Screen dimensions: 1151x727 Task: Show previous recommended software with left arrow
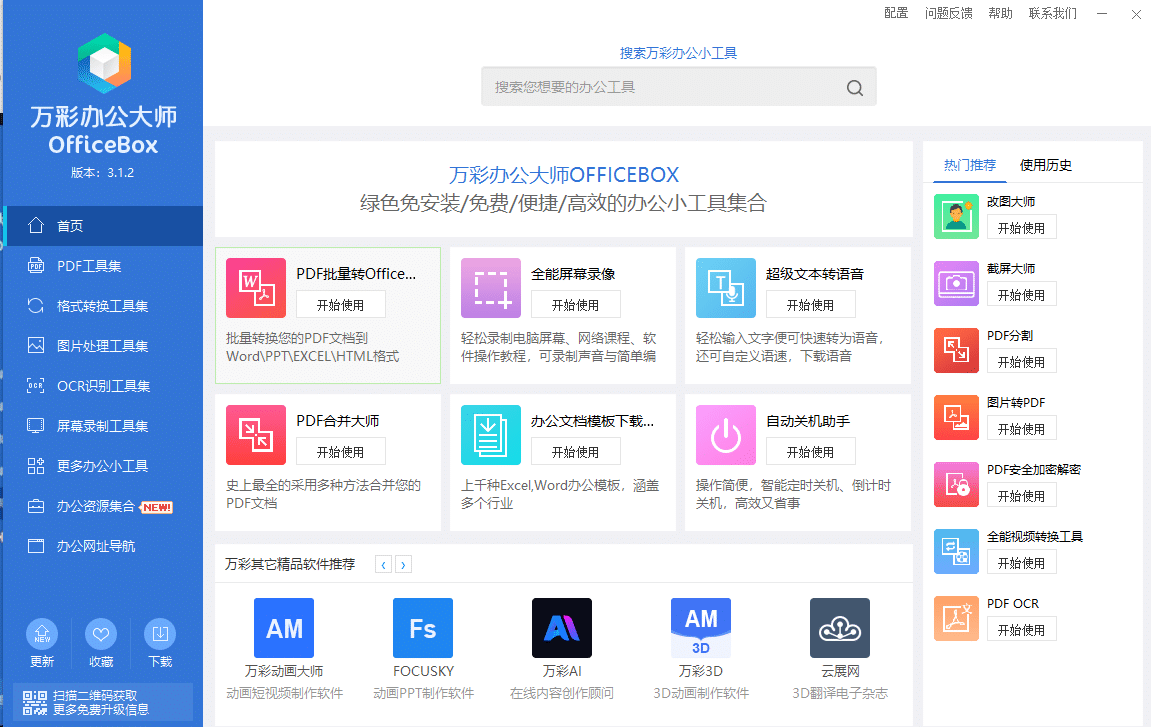[x=383, y=565]
